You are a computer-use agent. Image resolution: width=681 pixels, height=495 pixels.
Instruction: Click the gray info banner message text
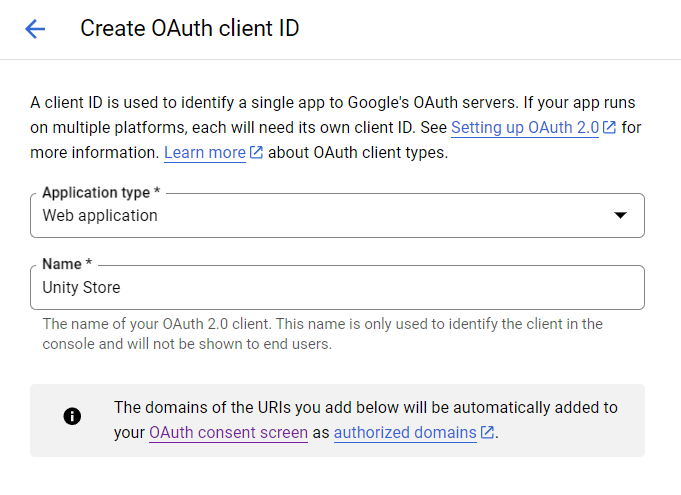365,408
